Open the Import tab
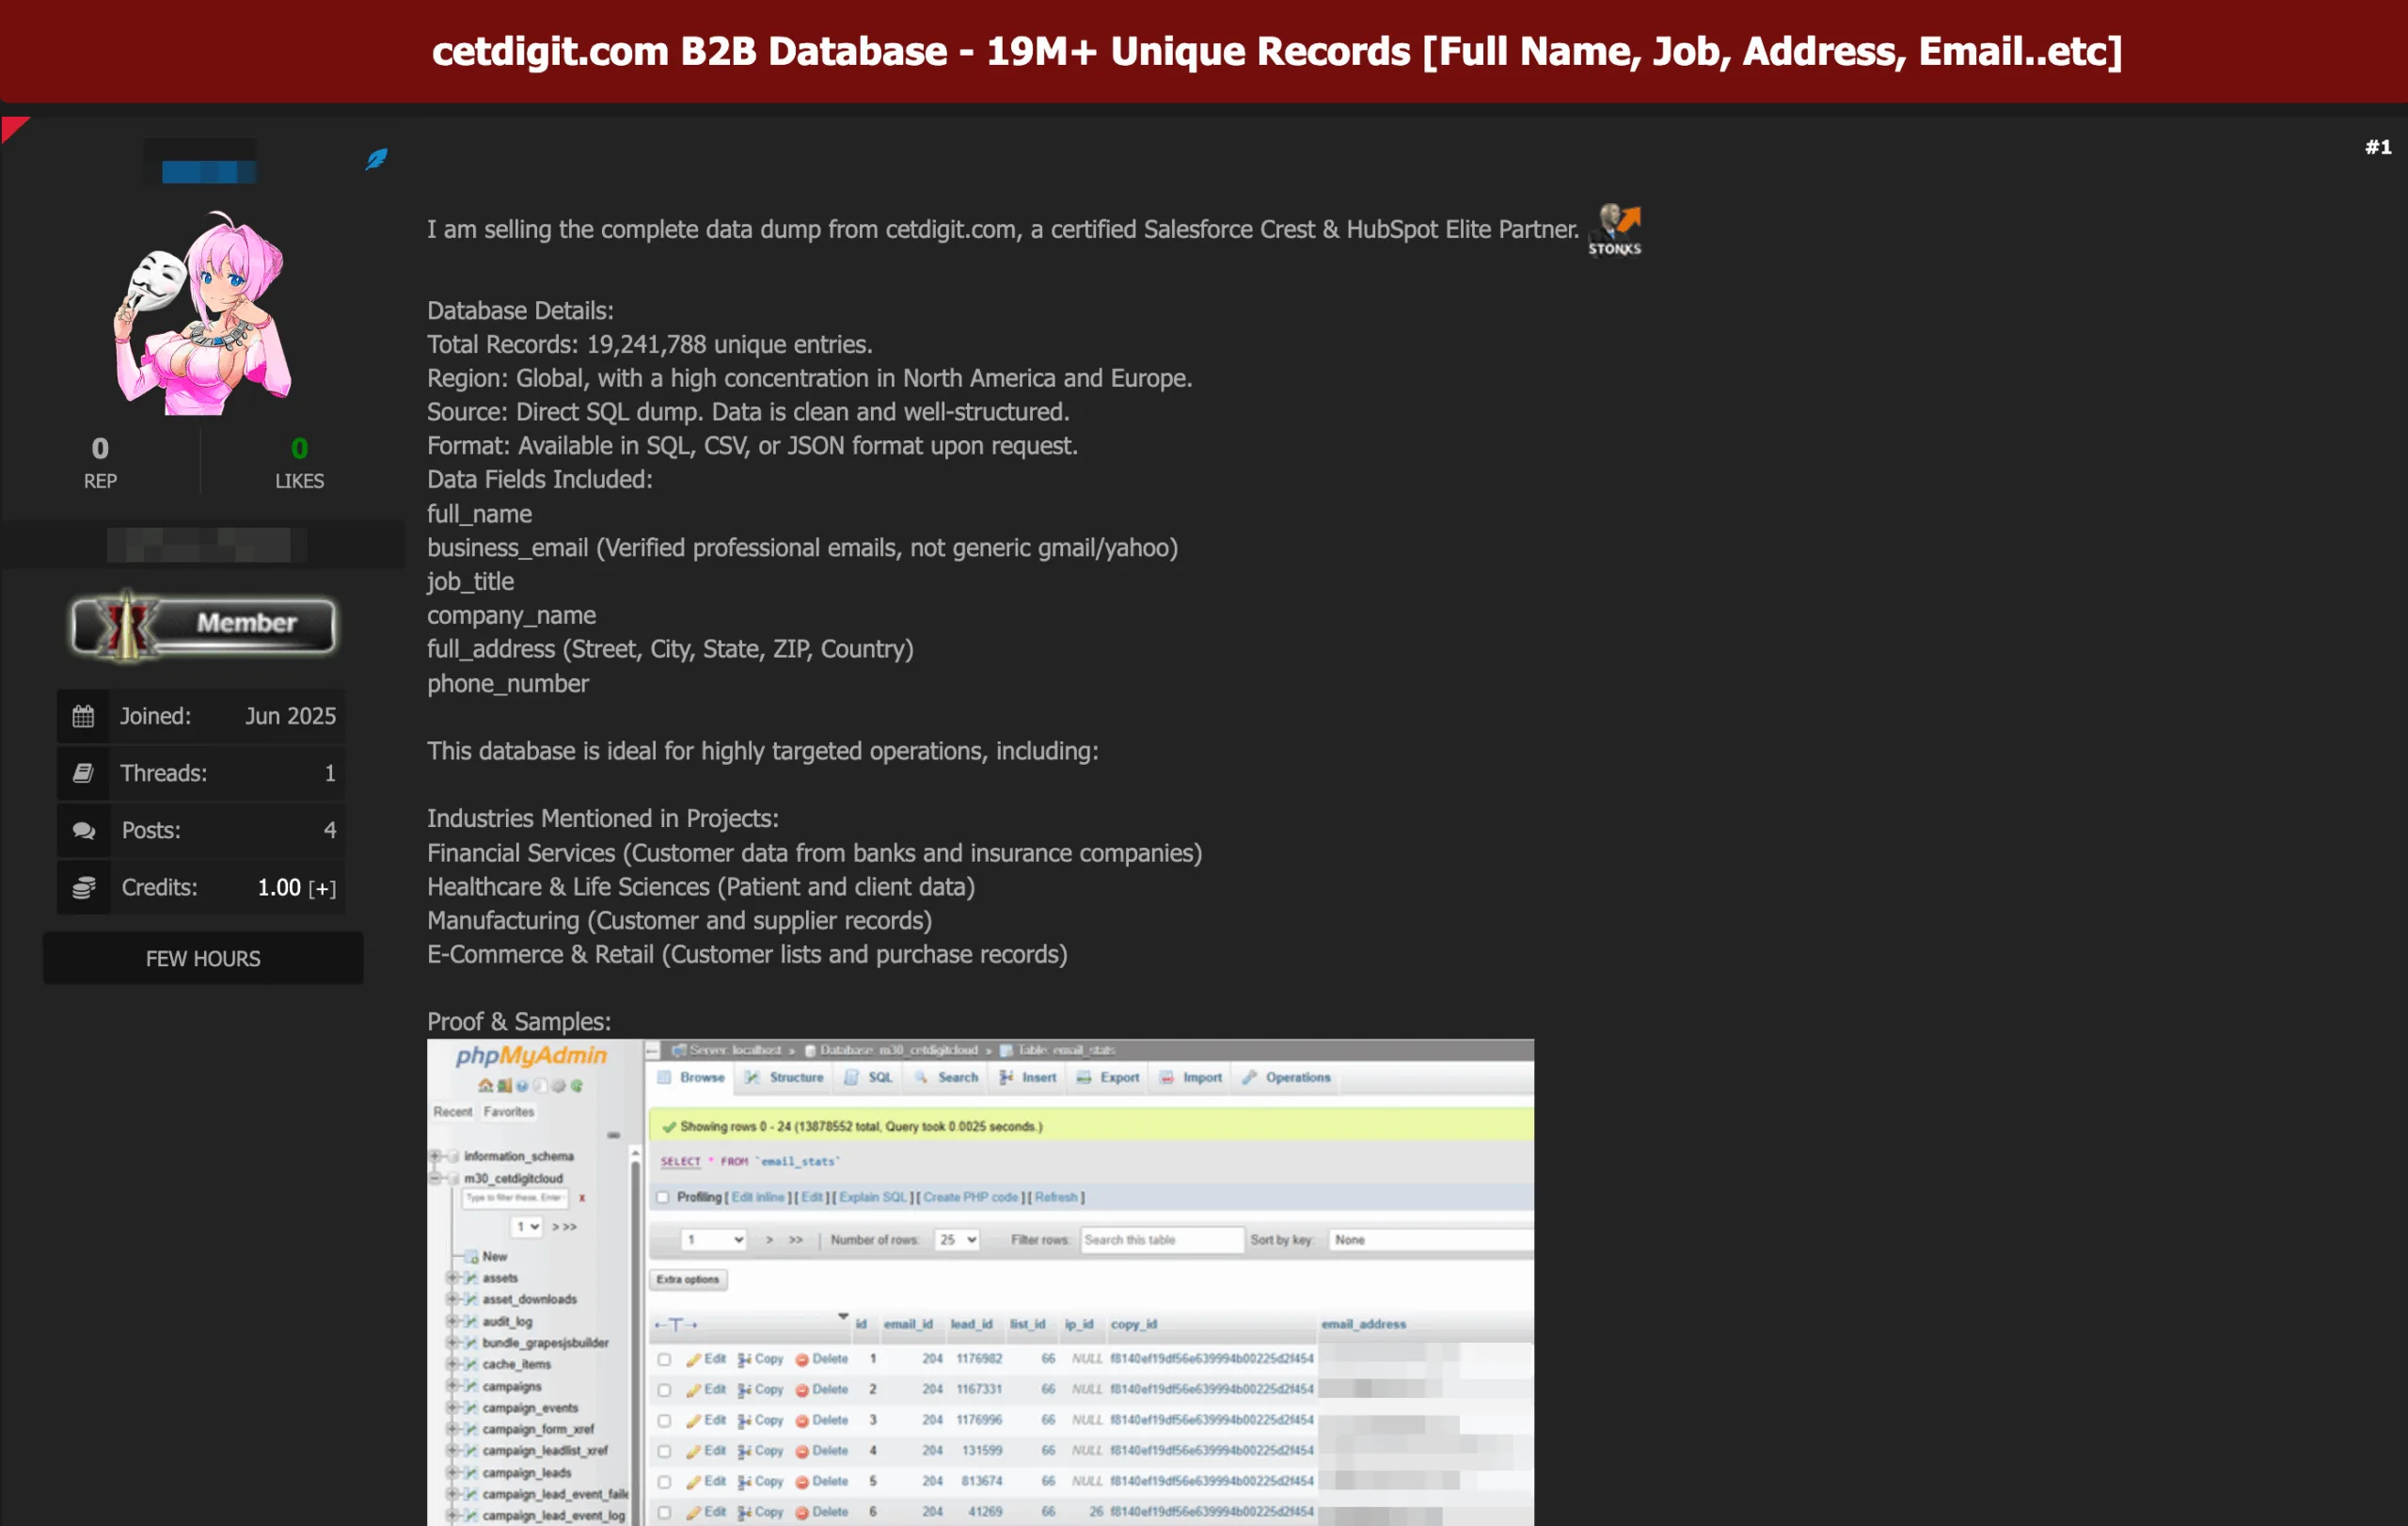 pyautogui.click(x=1191, y=1077)
